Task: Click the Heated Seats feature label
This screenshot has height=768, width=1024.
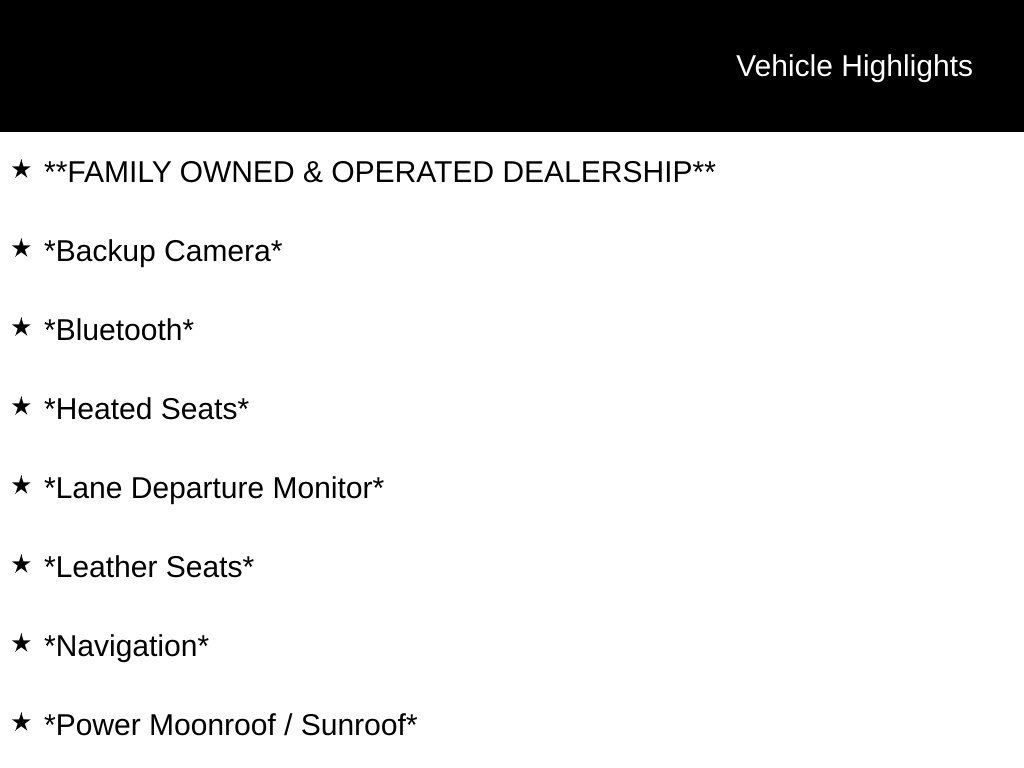Action: pyautogui.click(x=146, y=409)
